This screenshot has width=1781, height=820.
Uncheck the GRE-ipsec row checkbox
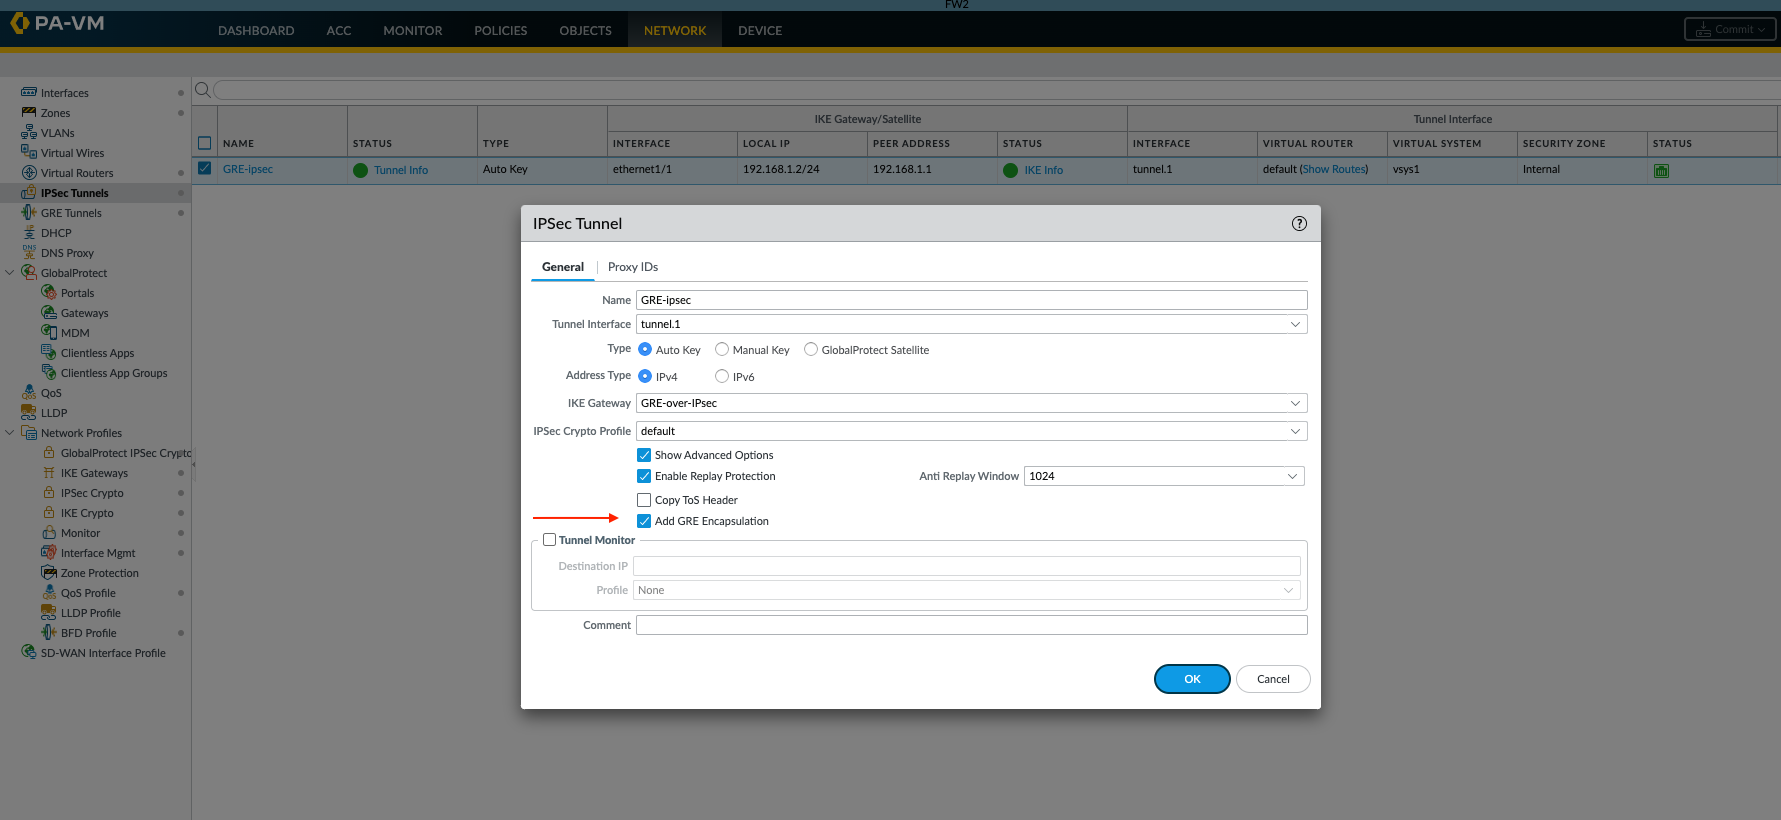[x=205, y=169]
